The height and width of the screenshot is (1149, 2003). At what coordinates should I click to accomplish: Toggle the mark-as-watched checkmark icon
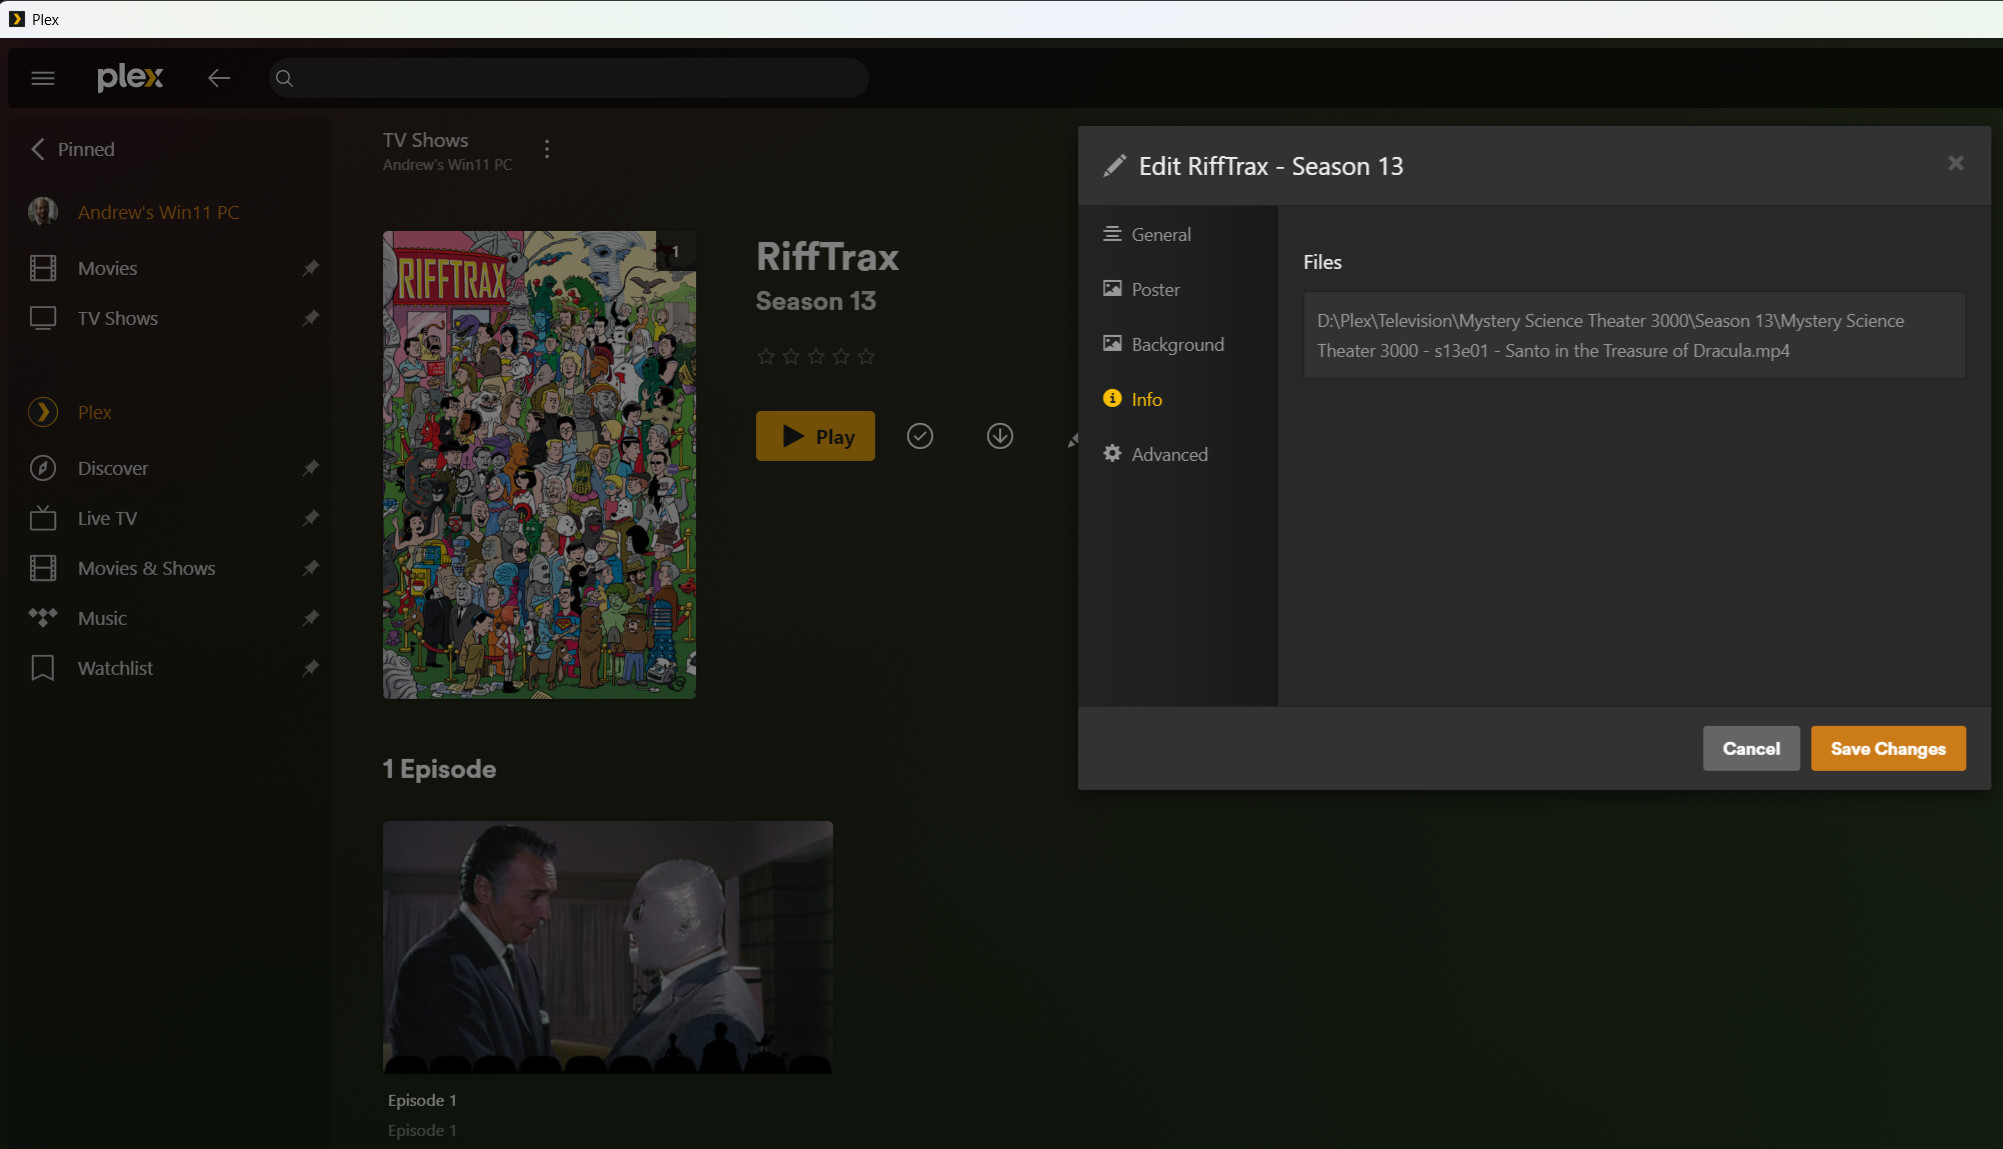(x=919, y=436)
